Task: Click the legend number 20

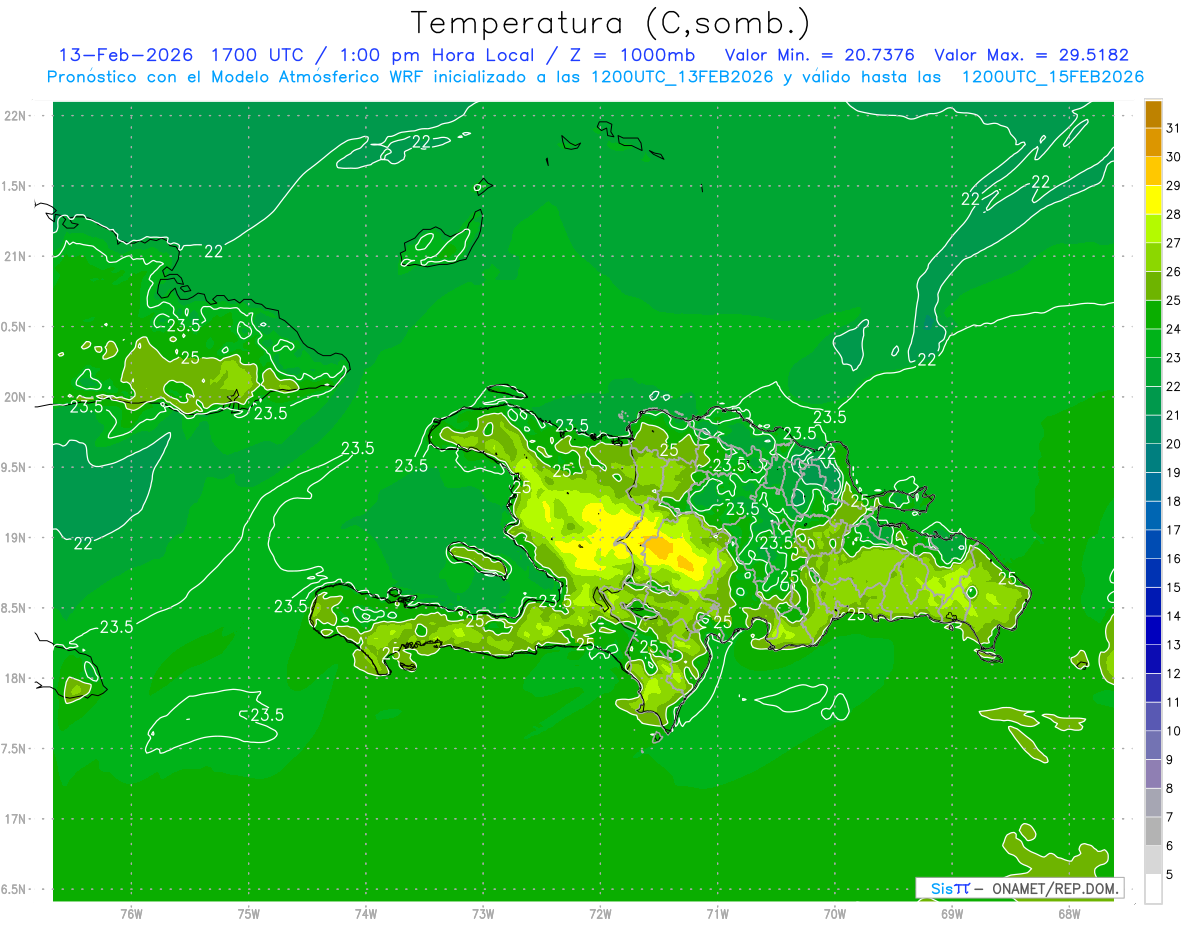Action: coord(1173,444)
